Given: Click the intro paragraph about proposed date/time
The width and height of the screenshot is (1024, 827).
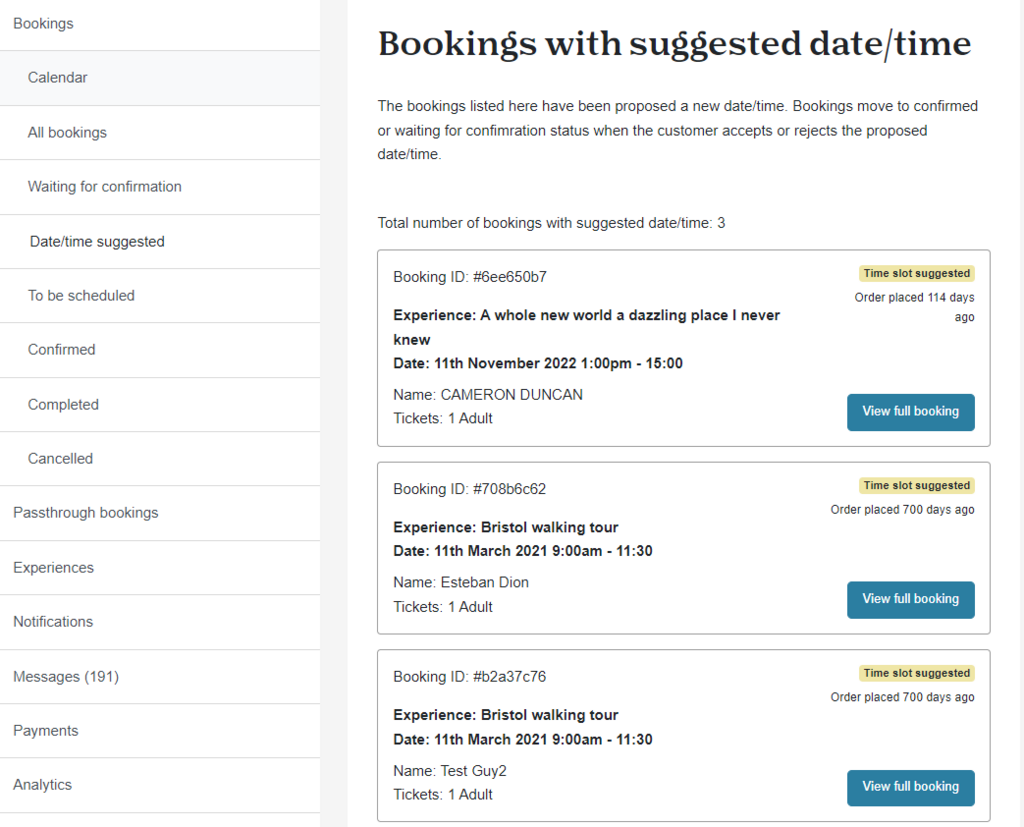Looking at the screenshot, I should click(678, 131).
